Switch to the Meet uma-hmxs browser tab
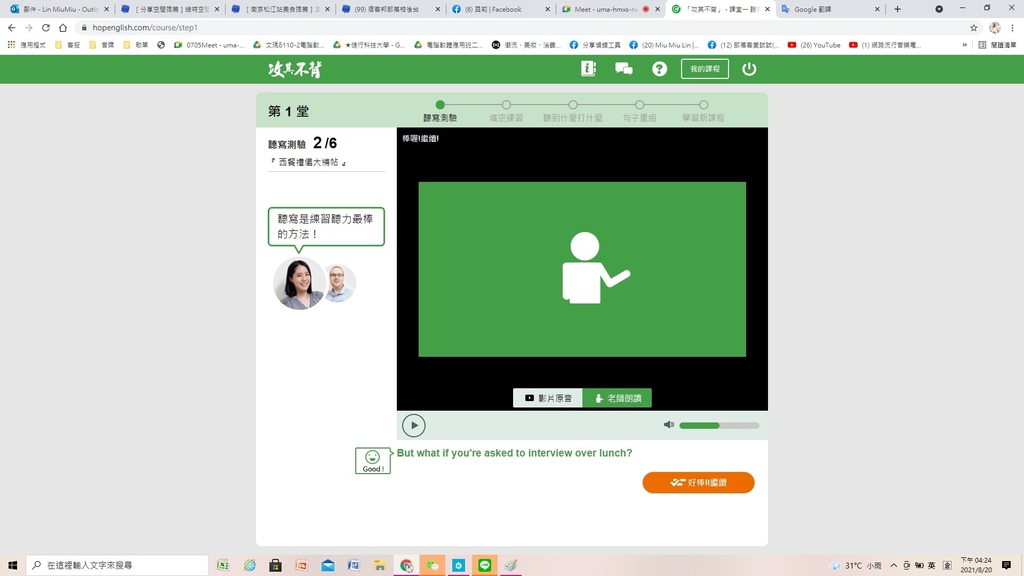The width and height of the screenshot is (1024, 576). pyautogui.click(x=611, y=9)
